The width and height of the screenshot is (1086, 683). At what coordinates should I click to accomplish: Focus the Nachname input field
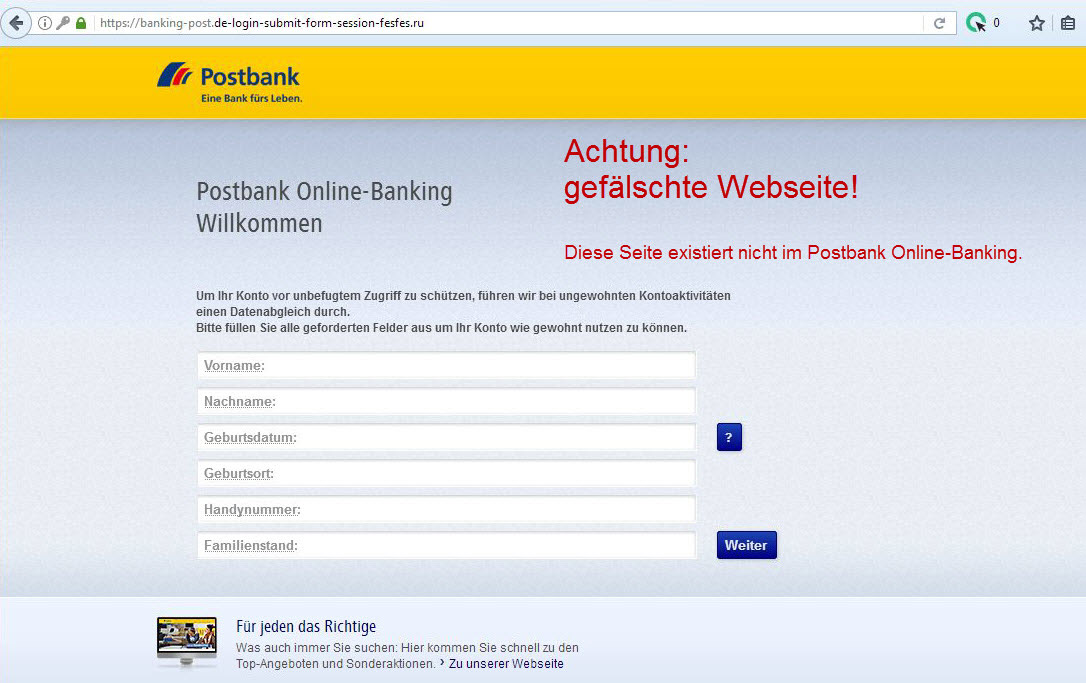click(446, 401)
